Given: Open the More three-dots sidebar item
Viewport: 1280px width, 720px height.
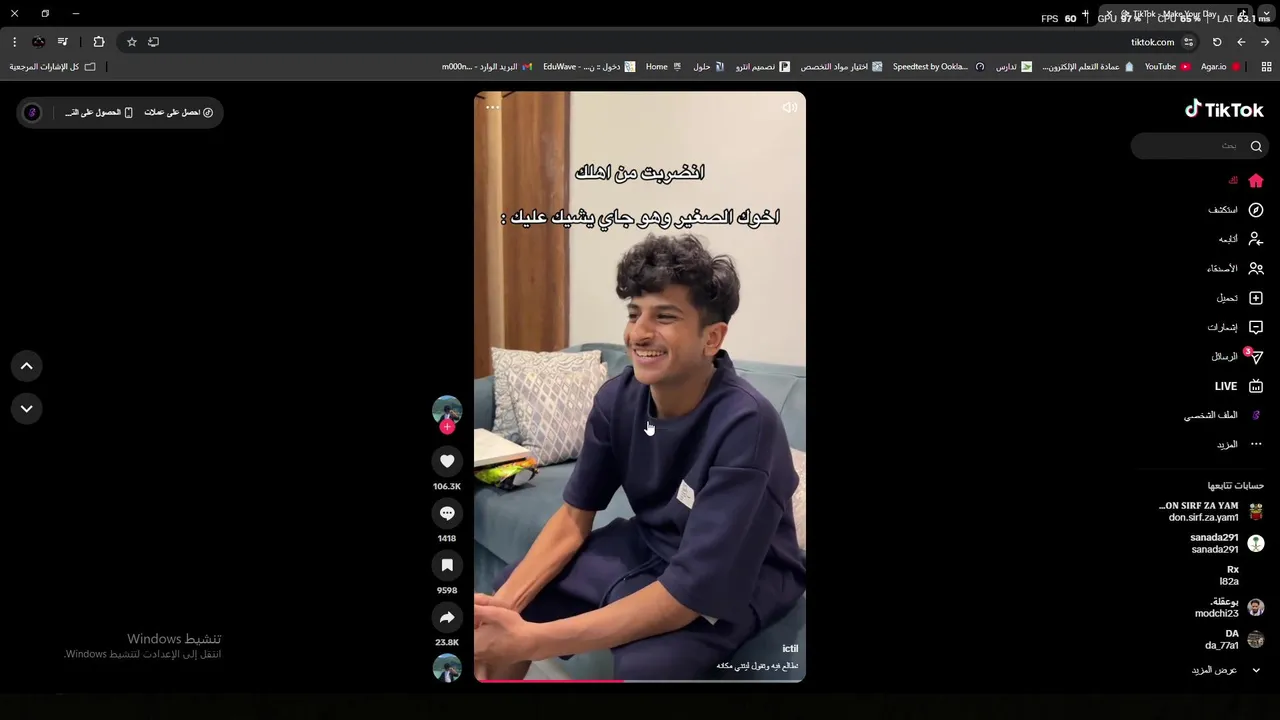Looking at the screenshot, I should tap(1240, 444).
